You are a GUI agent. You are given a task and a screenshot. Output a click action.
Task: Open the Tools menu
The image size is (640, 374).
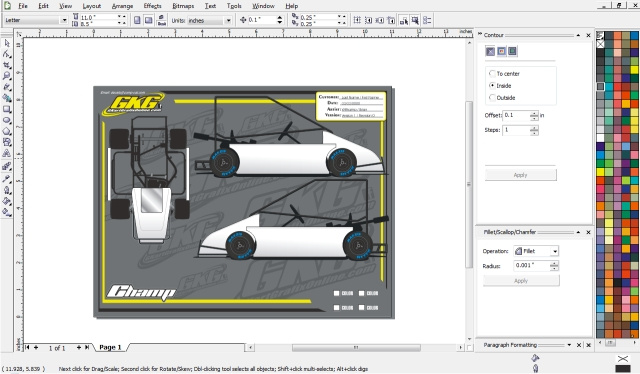[x=234, y=6]
